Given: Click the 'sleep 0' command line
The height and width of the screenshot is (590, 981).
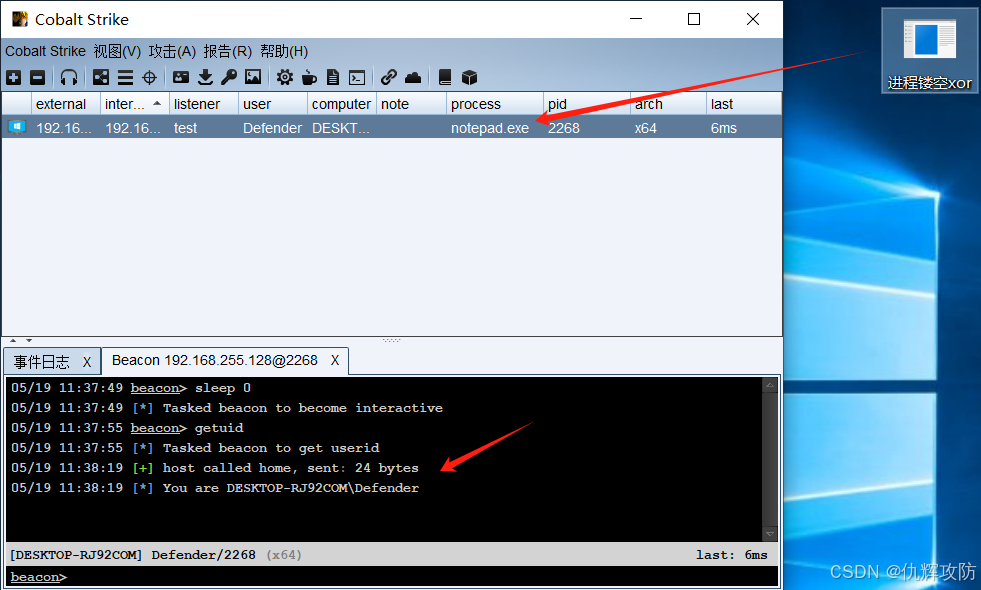Looking at the screenshot, I should pyautogui.click(x=131, y=388).
